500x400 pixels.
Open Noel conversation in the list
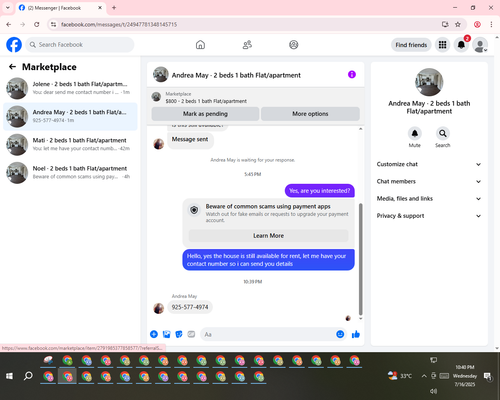(70, 172)
